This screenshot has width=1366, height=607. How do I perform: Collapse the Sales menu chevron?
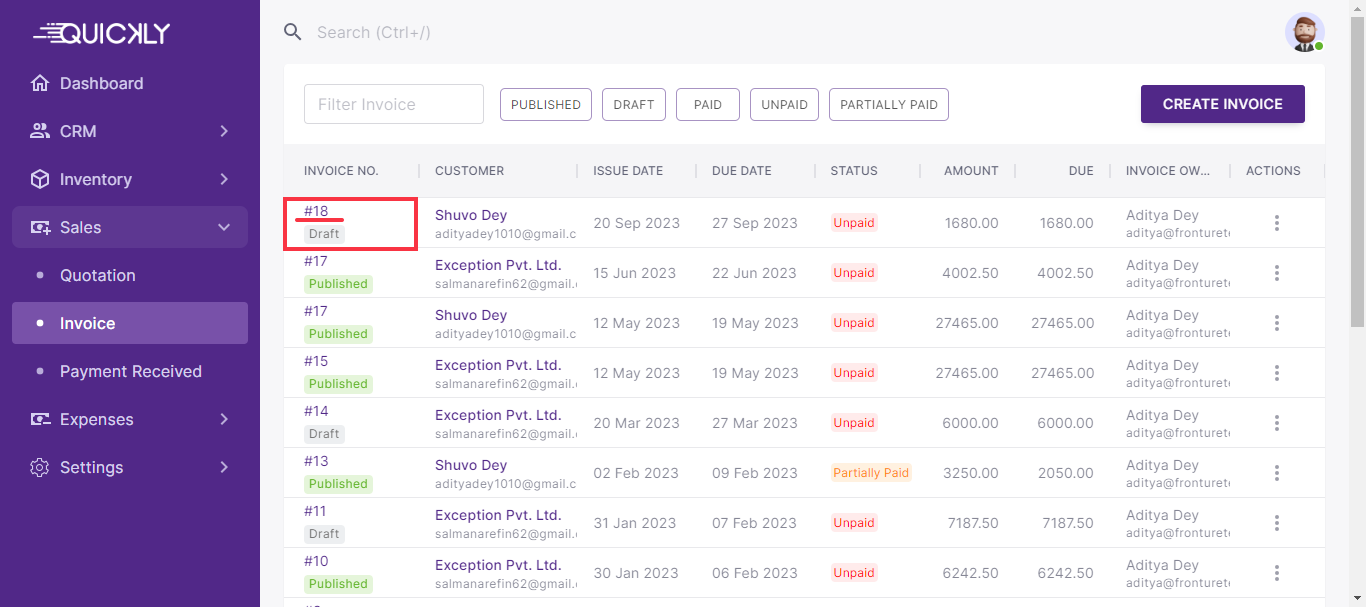224,227
